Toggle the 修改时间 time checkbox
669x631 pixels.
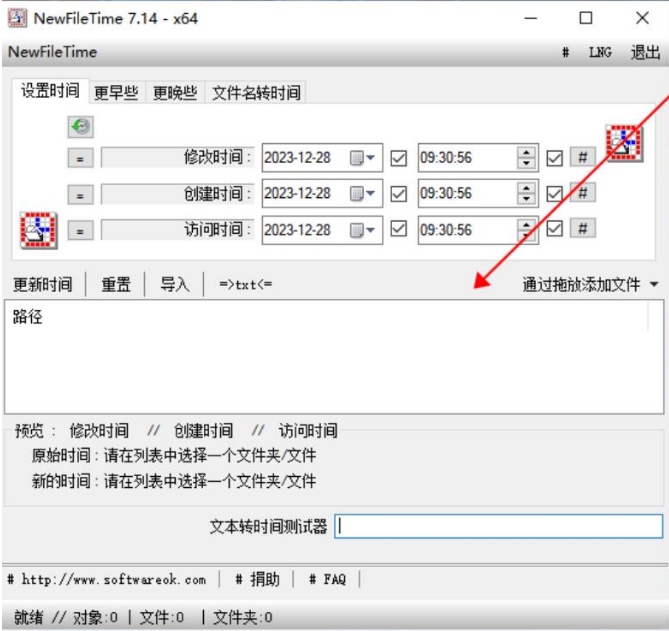(x=555, y=158)
